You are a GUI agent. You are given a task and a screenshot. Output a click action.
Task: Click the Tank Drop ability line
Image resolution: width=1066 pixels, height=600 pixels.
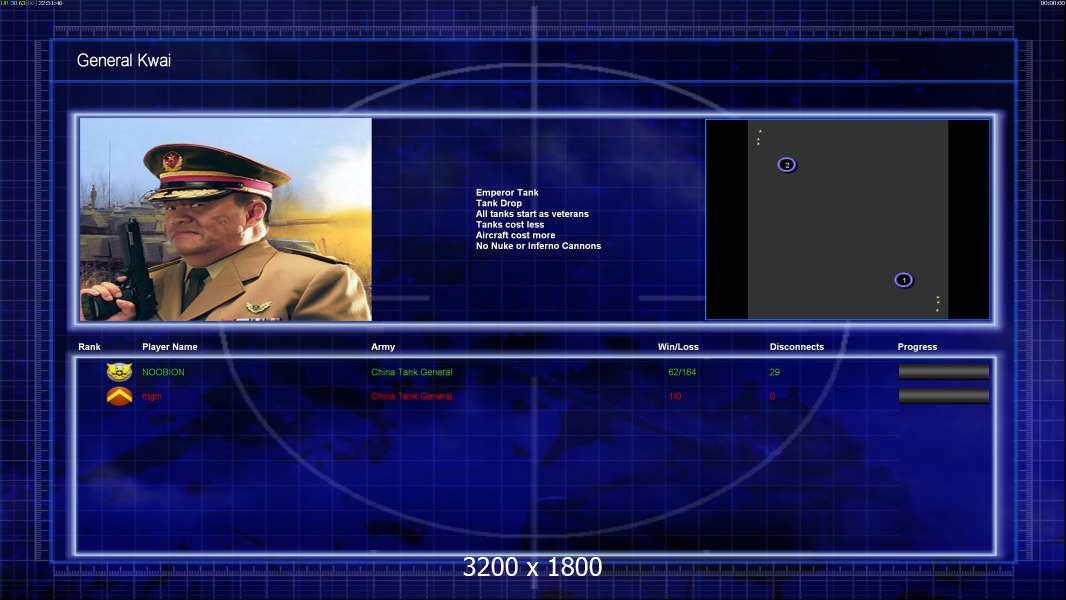[499, 203]
